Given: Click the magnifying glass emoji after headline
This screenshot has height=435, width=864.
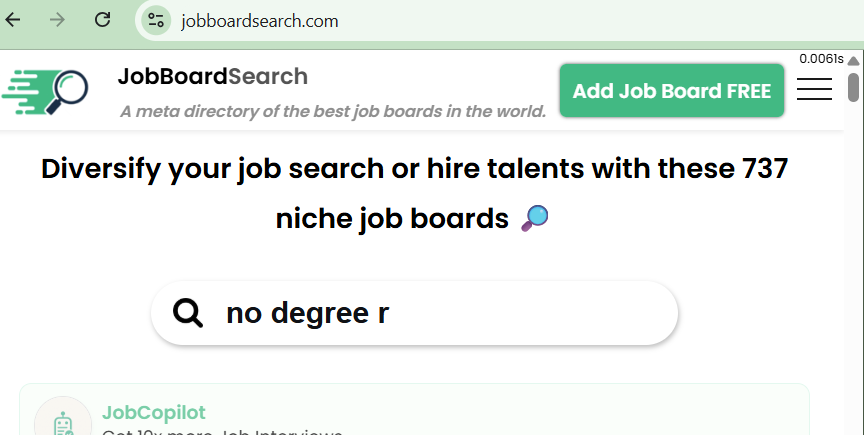Looking at the screenshot, I should [x=535, y=218].
